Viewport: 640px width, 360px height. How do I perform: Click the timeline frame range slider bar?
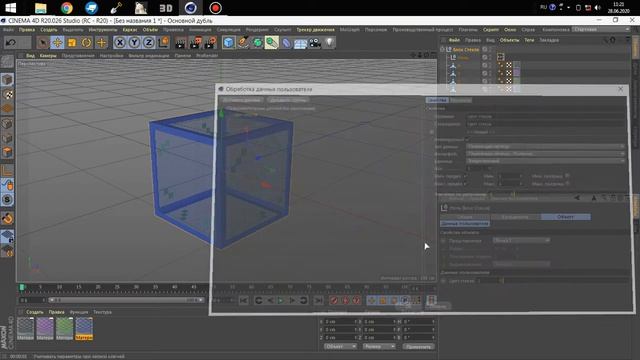(x=126, y=300)
